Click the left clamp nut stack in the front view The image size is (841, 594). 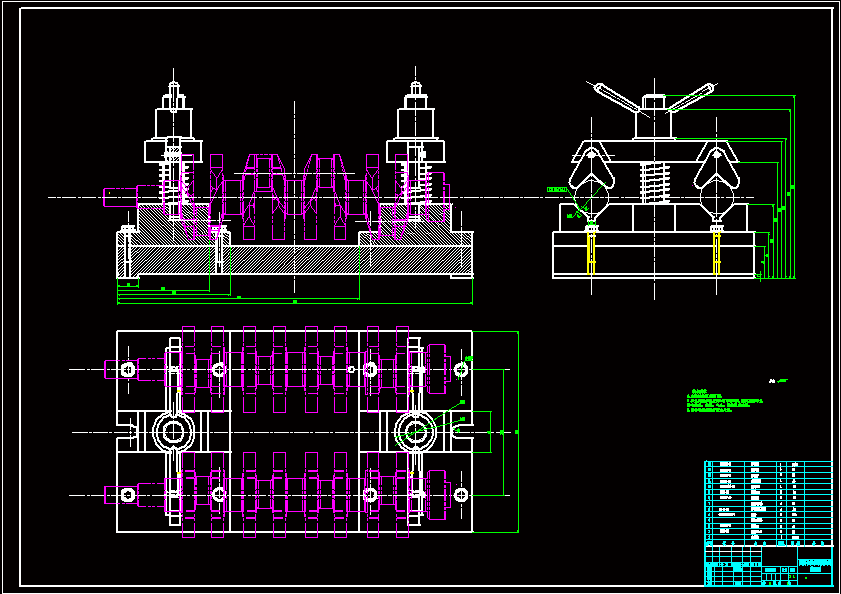pyautogui.click(x=173, y=122)
